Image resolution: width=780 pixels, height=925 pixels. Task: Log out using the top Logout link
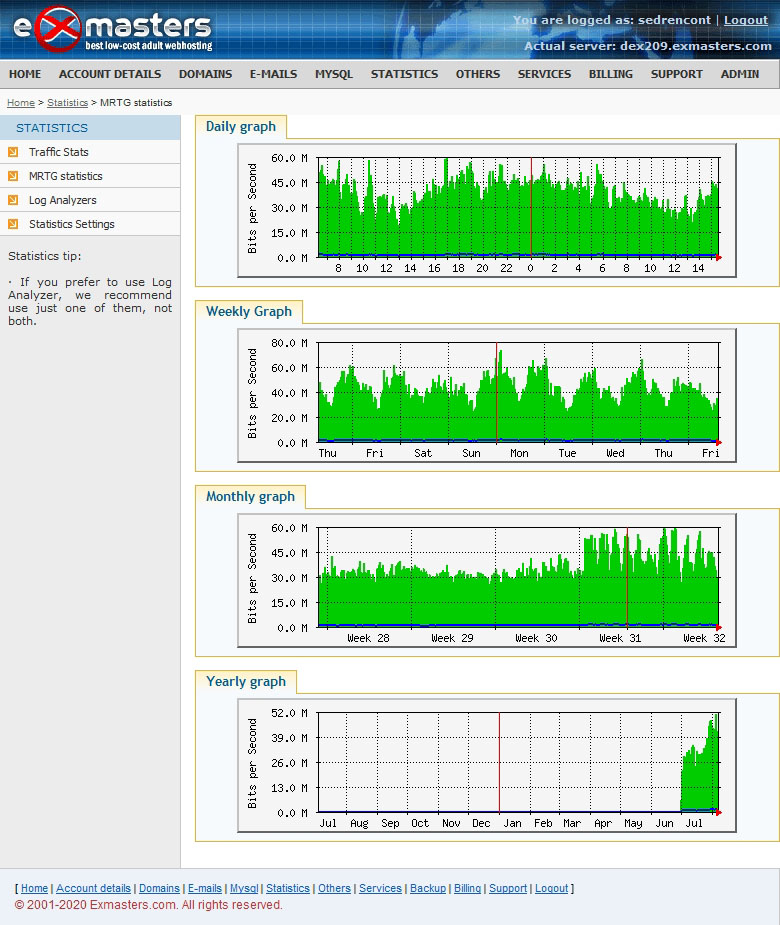click(746, 20)
